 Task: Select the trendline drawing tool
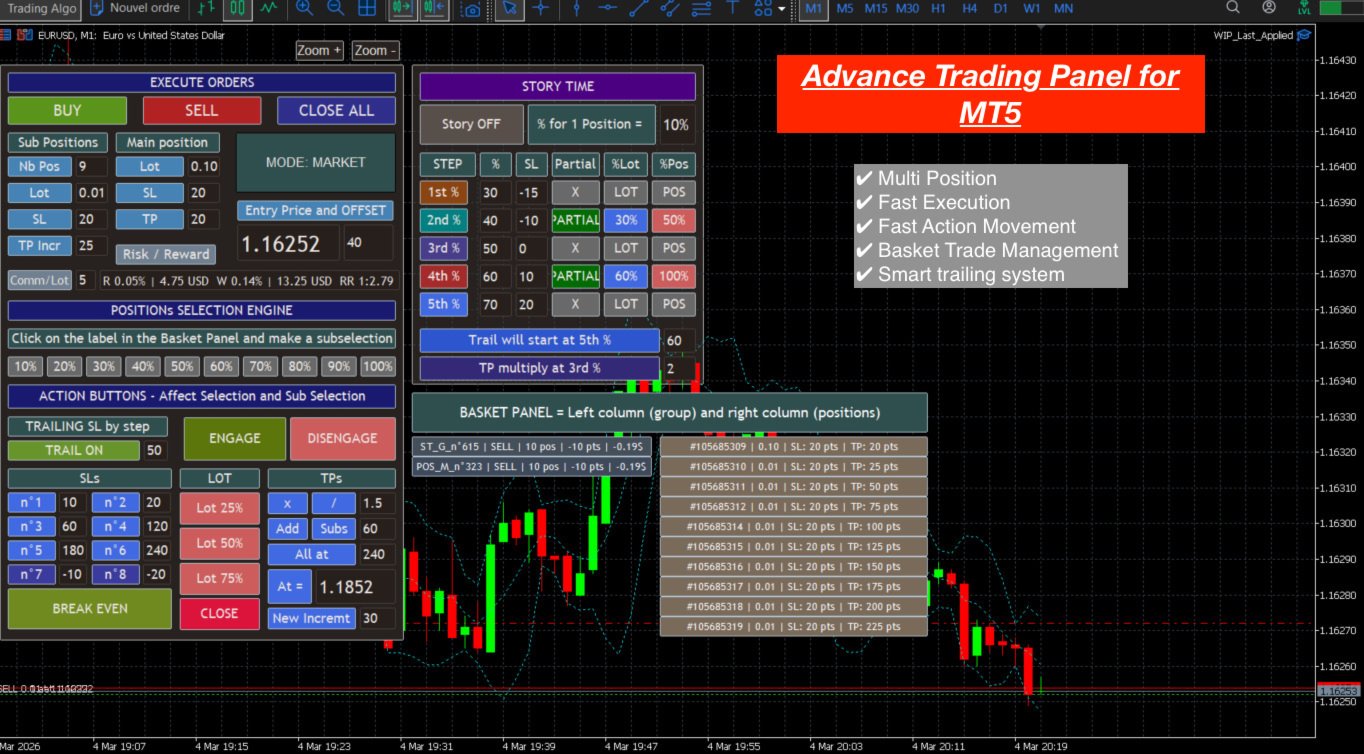pyautogui.click(x=639, y=8)
